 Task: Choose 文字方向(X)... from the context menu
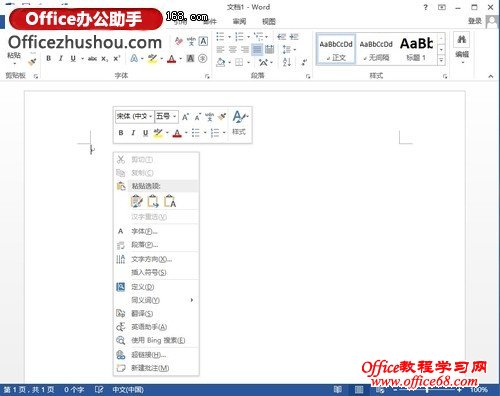pos(156,259)
